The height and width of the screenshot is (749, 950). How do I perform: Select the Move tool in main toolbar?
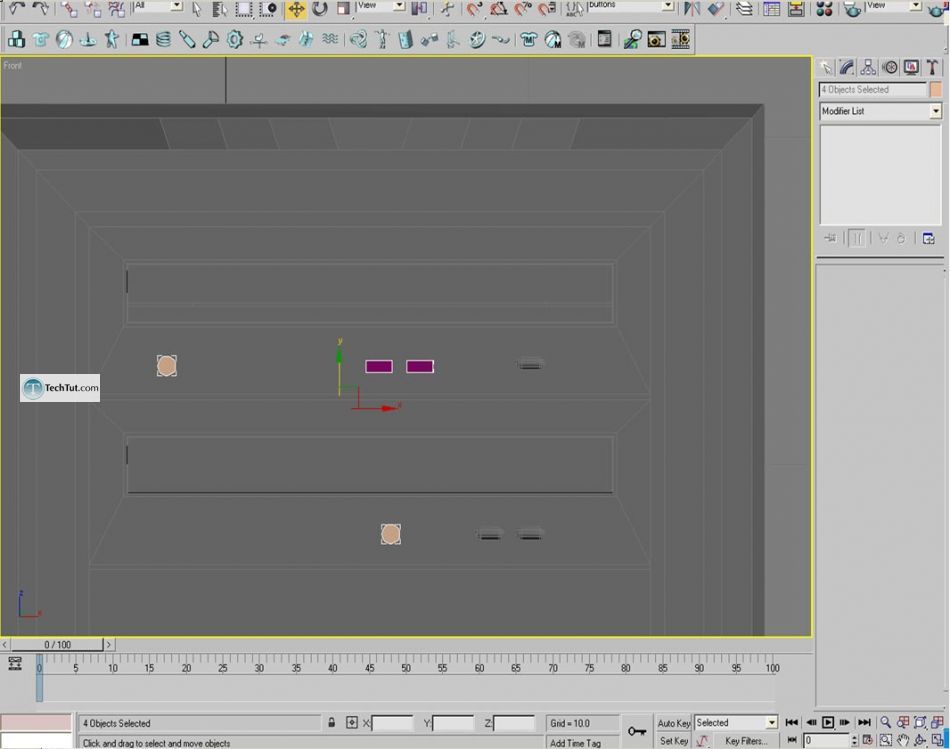pyautogui.click(x=296, y=9)
